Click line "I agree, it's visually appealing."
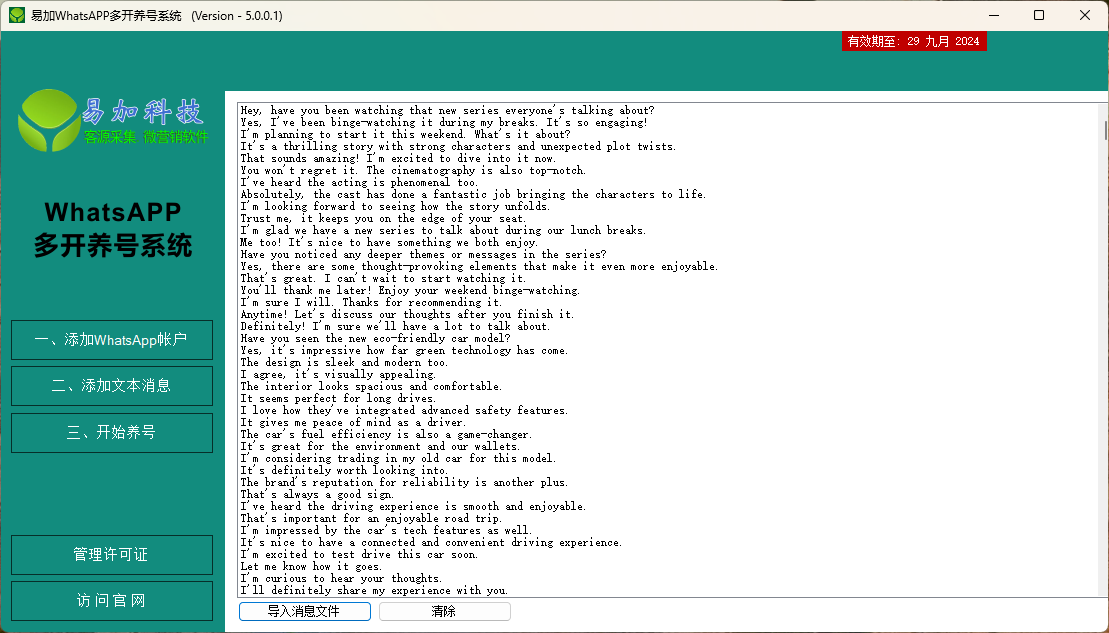1109x633 pixels. pyautogui.click(x=338, y=375)
